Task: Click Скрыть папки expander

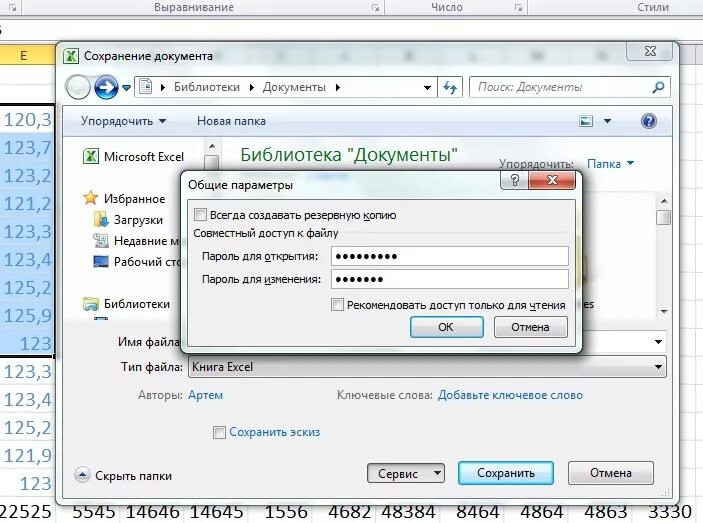Action: (123, 475)
